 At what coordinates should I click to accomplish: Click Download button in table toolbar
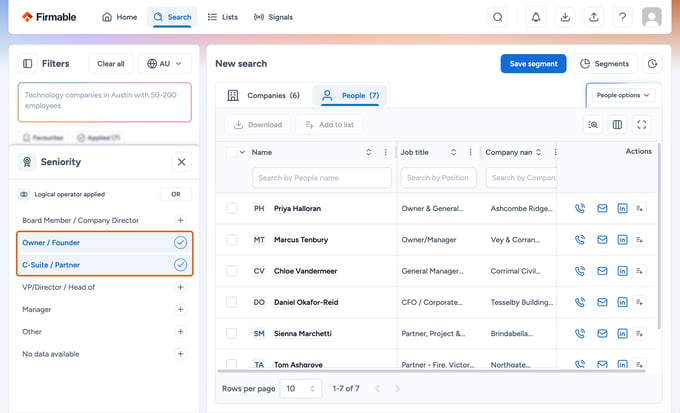[x=258, y=125]
